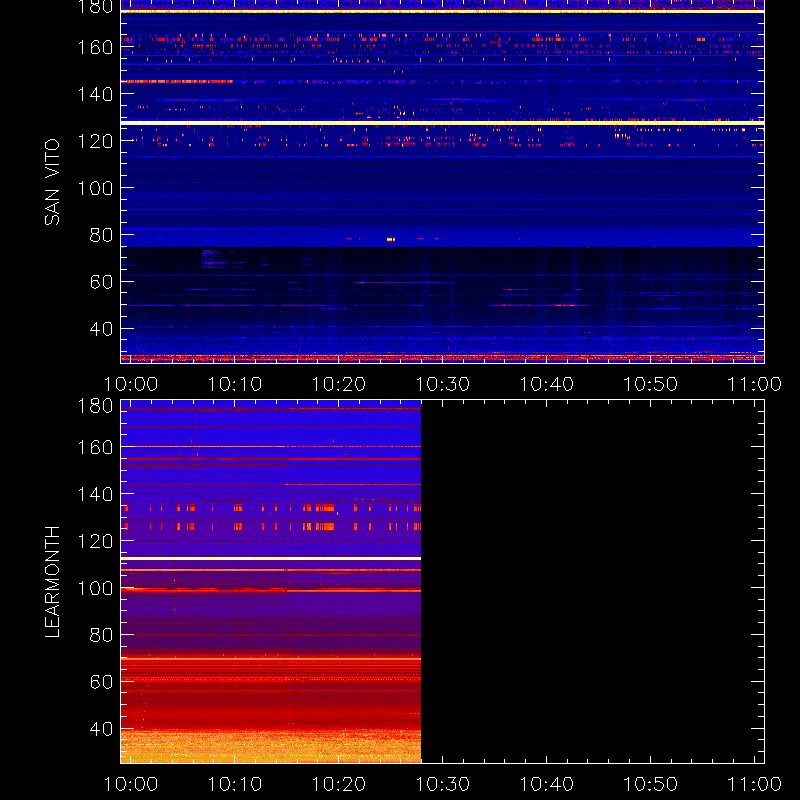Click 10:00 time label below Learmonth plot
Image resolution: width=800 pixels, height=800 pixels.
(131, 784)
